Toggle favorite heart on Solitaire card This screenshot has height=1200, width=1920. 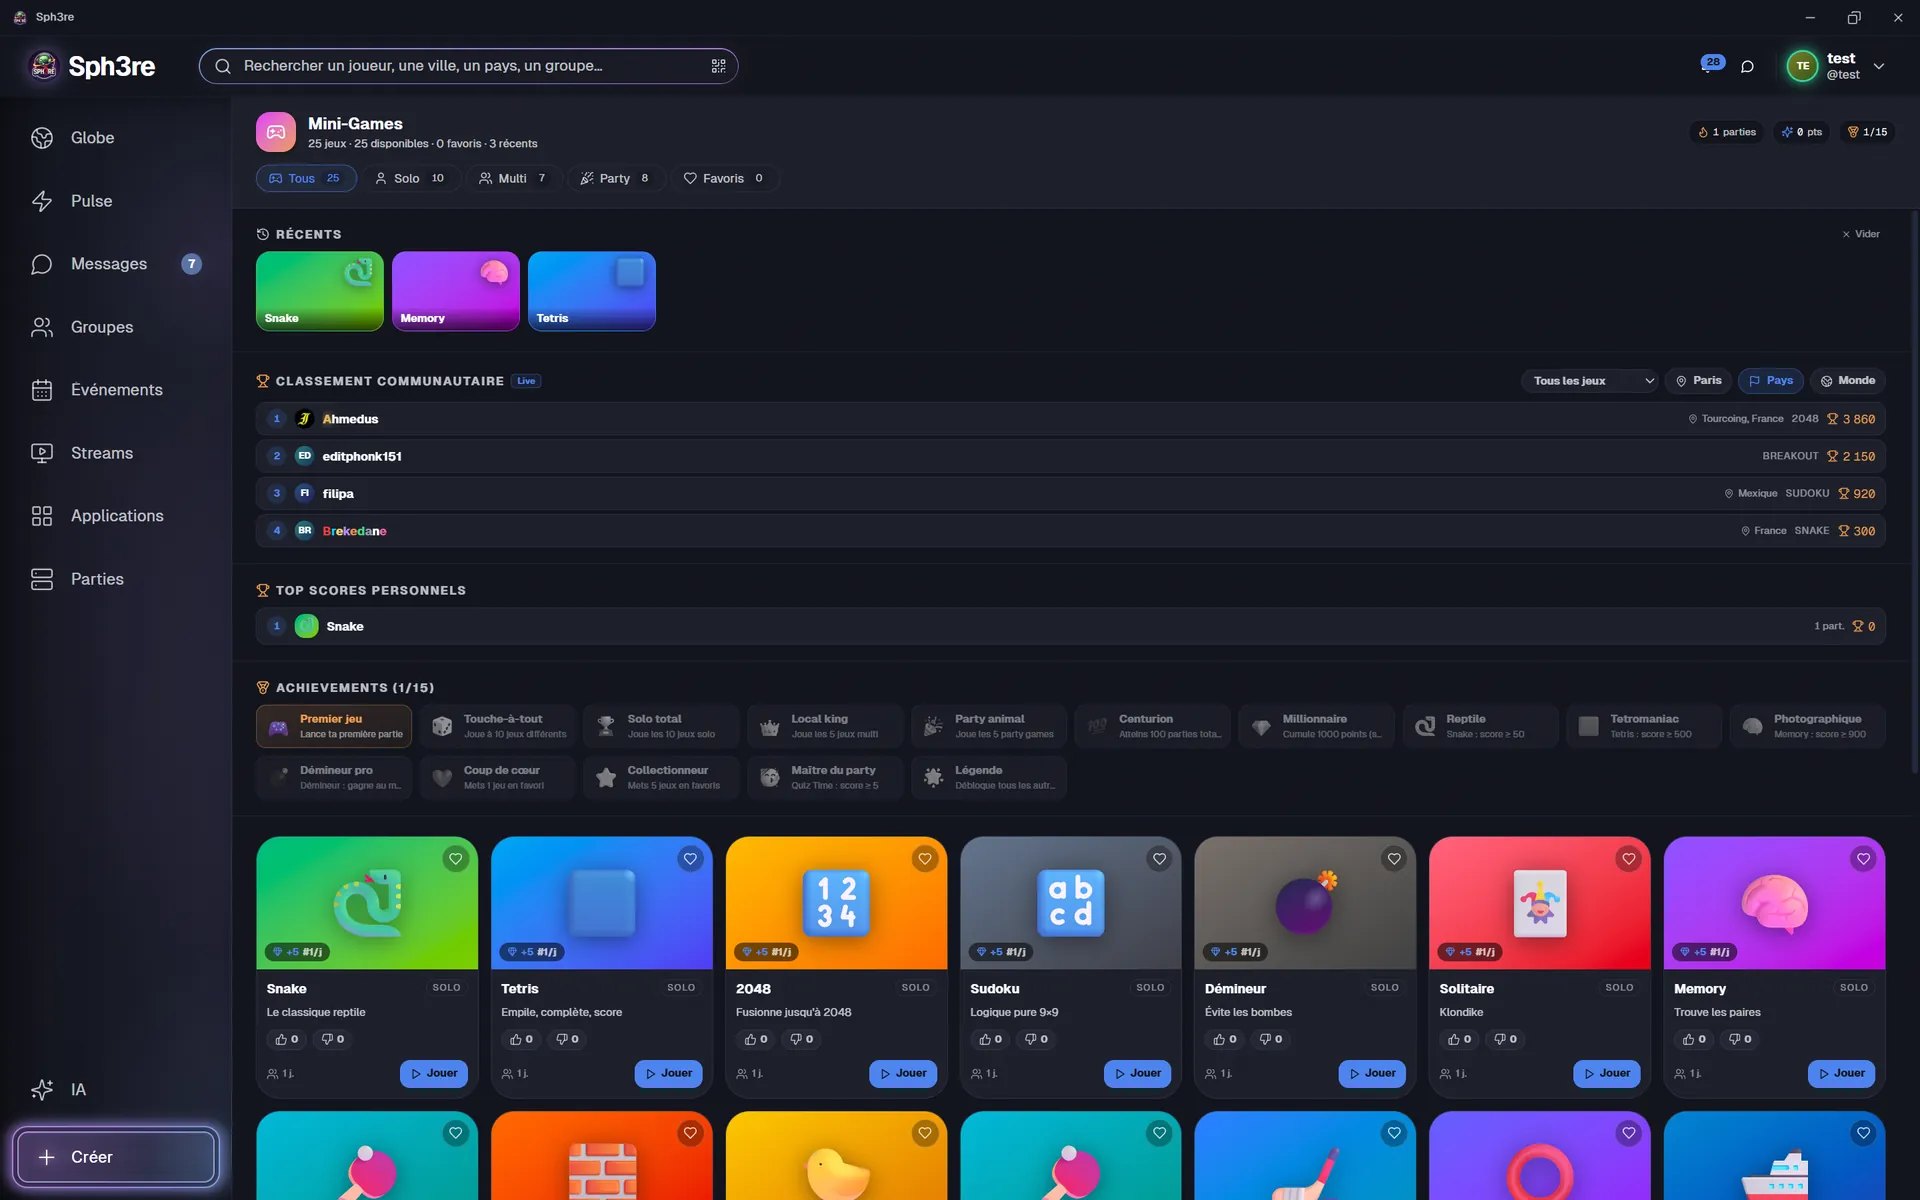pos(1629,859)
